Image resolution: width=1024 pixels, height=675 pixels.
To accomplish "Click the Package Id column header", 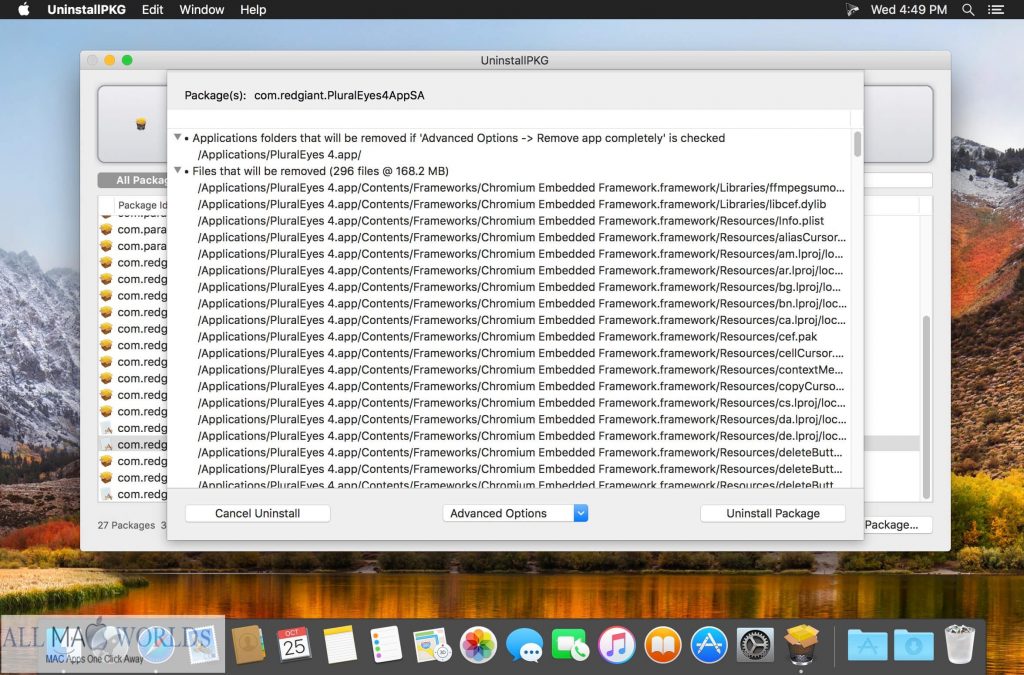I will click(x=142, y=205).
